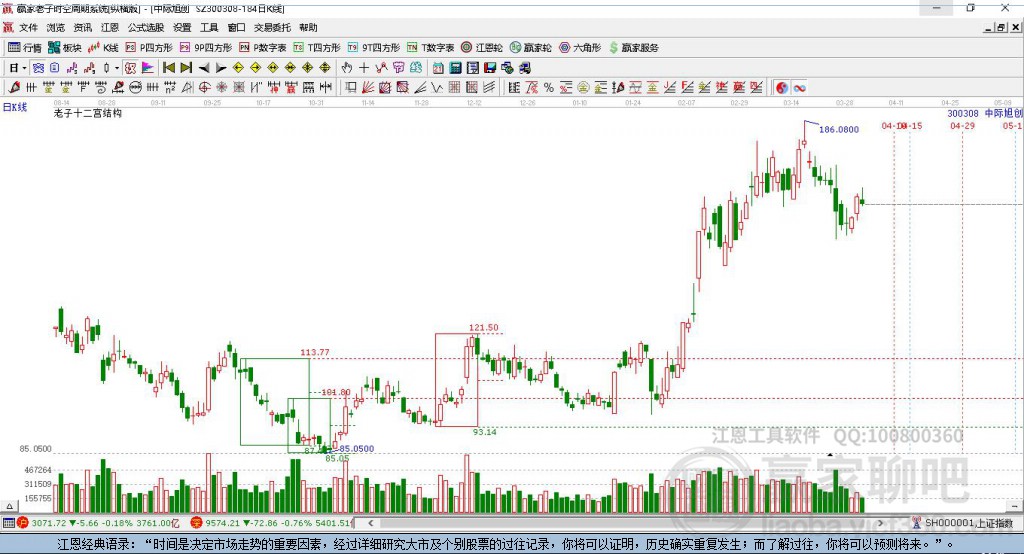Expand the candlestick style dropdown arrow

pyautogui.click(x=117, y=68)
